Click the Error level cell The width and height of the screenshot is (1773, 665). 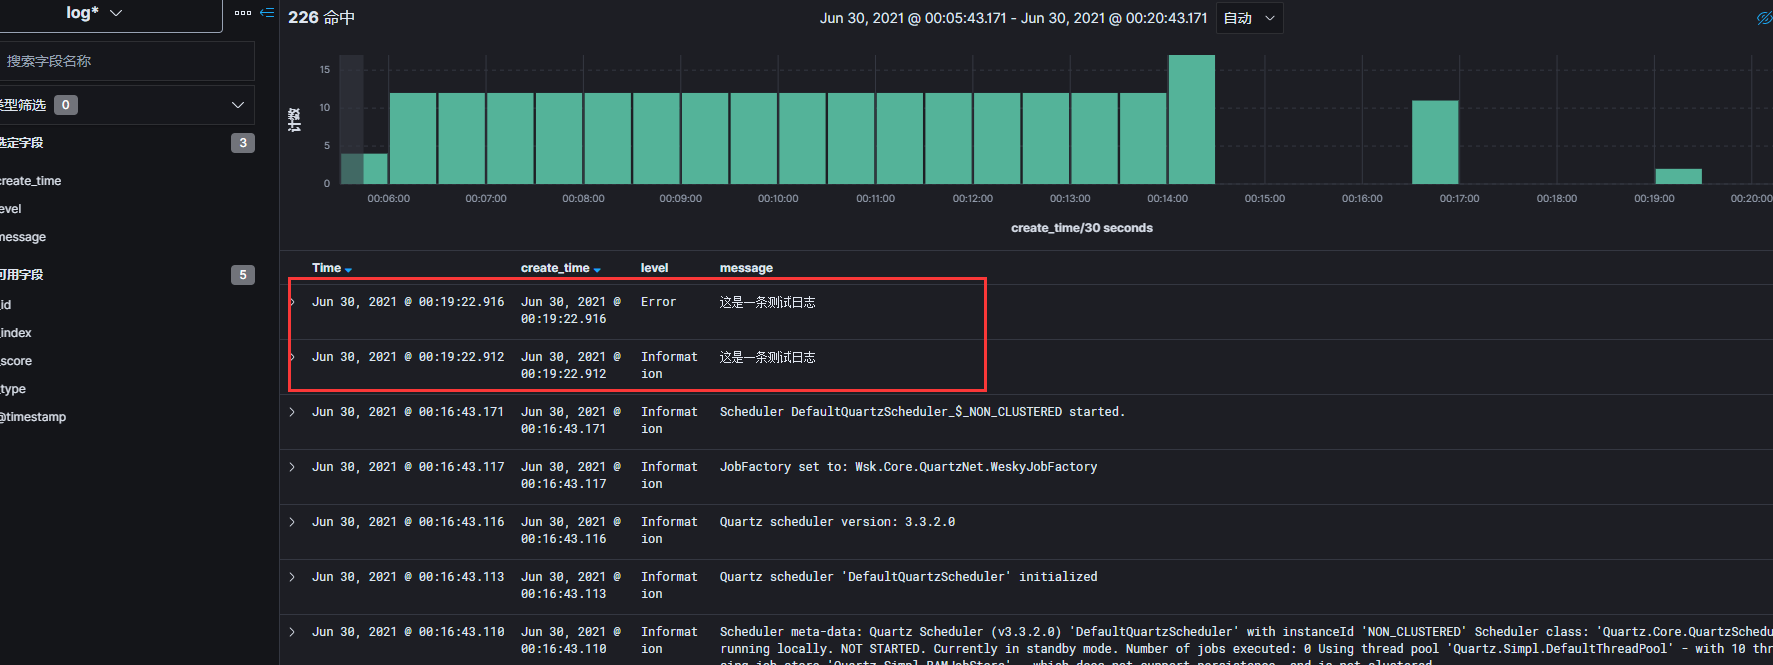pyautogui.click(x=658, y=302)
